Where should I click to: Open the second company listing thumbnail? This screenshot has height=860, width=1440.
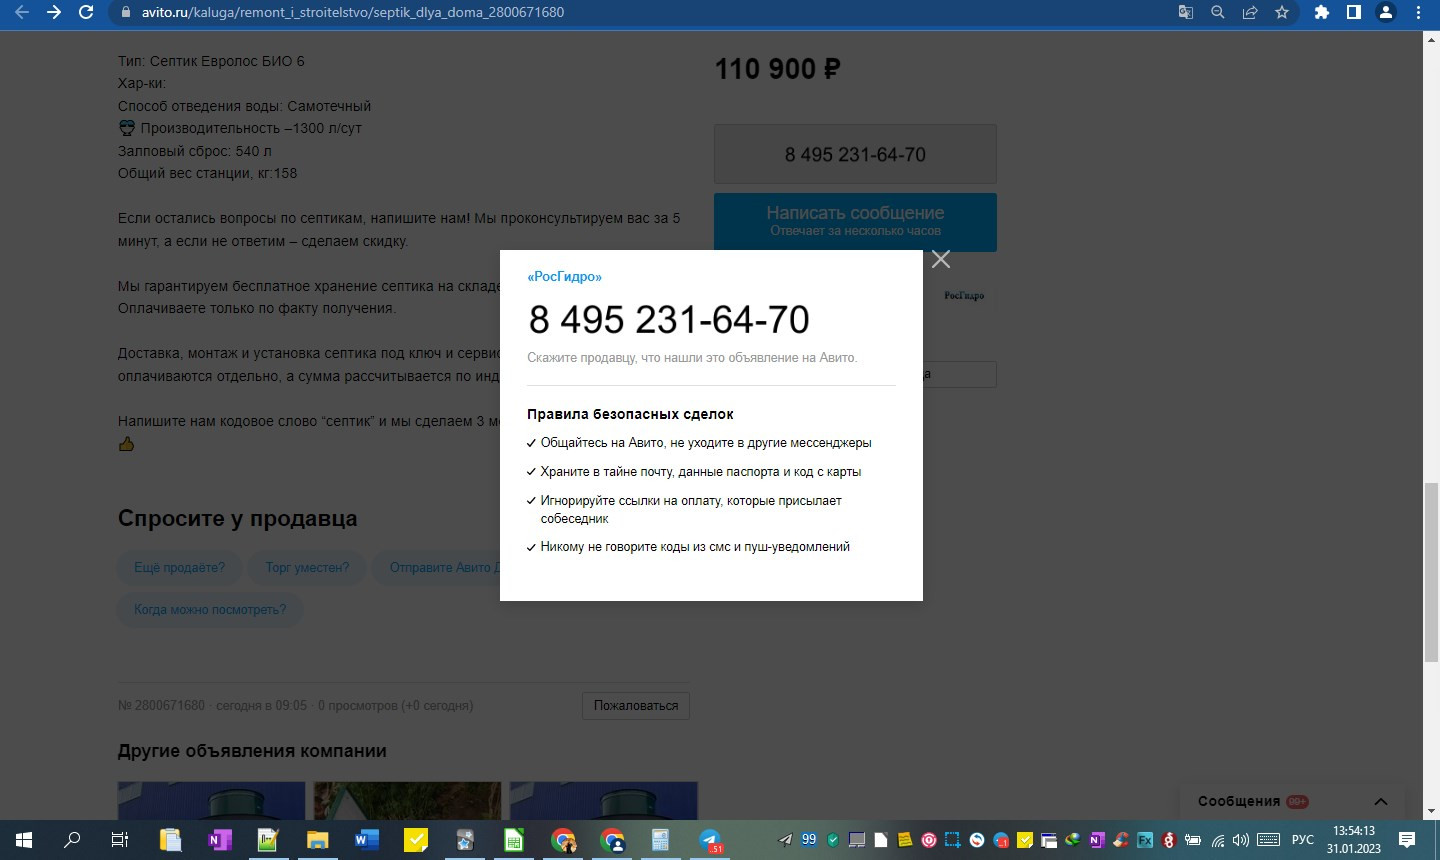[x=407, y=801]
